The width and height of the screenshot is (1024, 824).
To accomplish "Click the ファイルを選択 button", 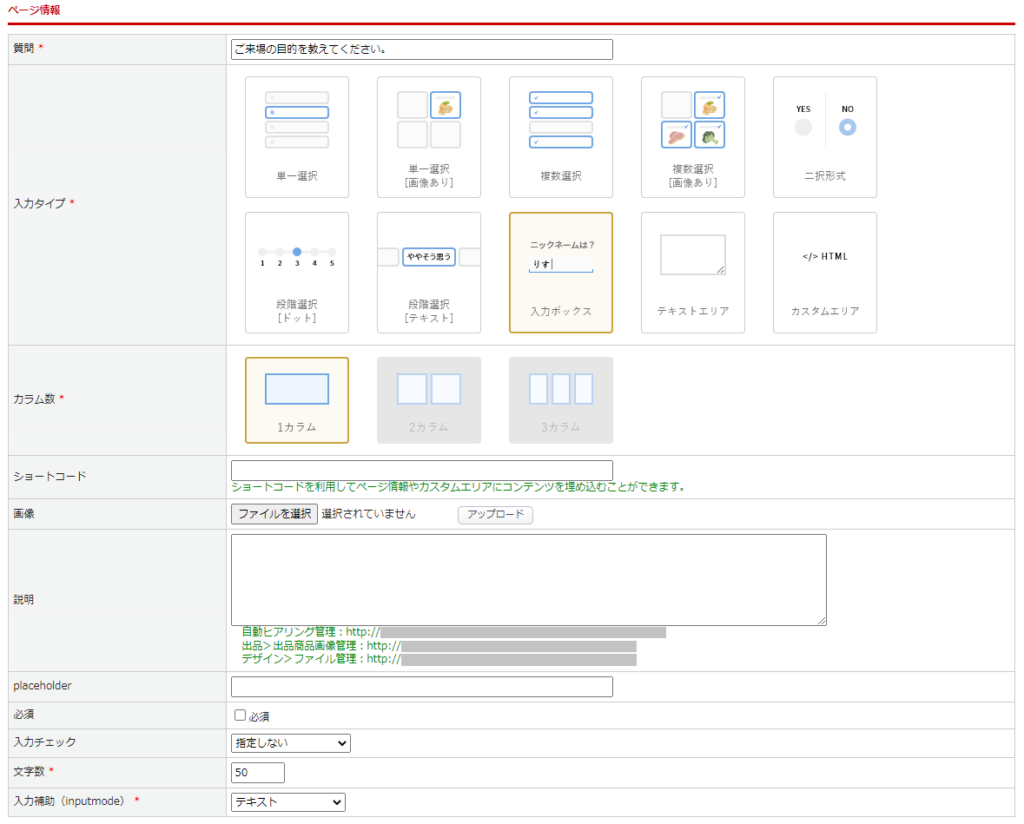I will [274, 514].
